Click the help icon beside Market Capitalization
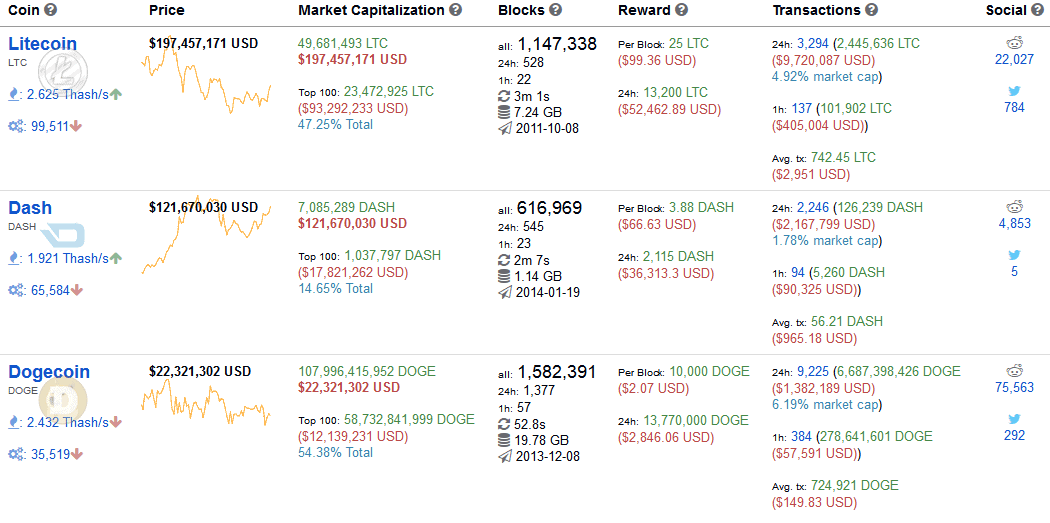Image resolution: width=1050 pixels, height=523 pixels. [x=456, y=10]
